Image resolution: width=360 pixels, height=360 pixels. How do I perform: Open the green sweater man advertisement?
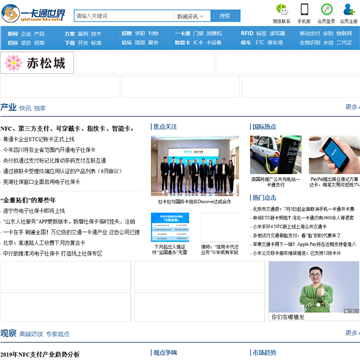314,287
